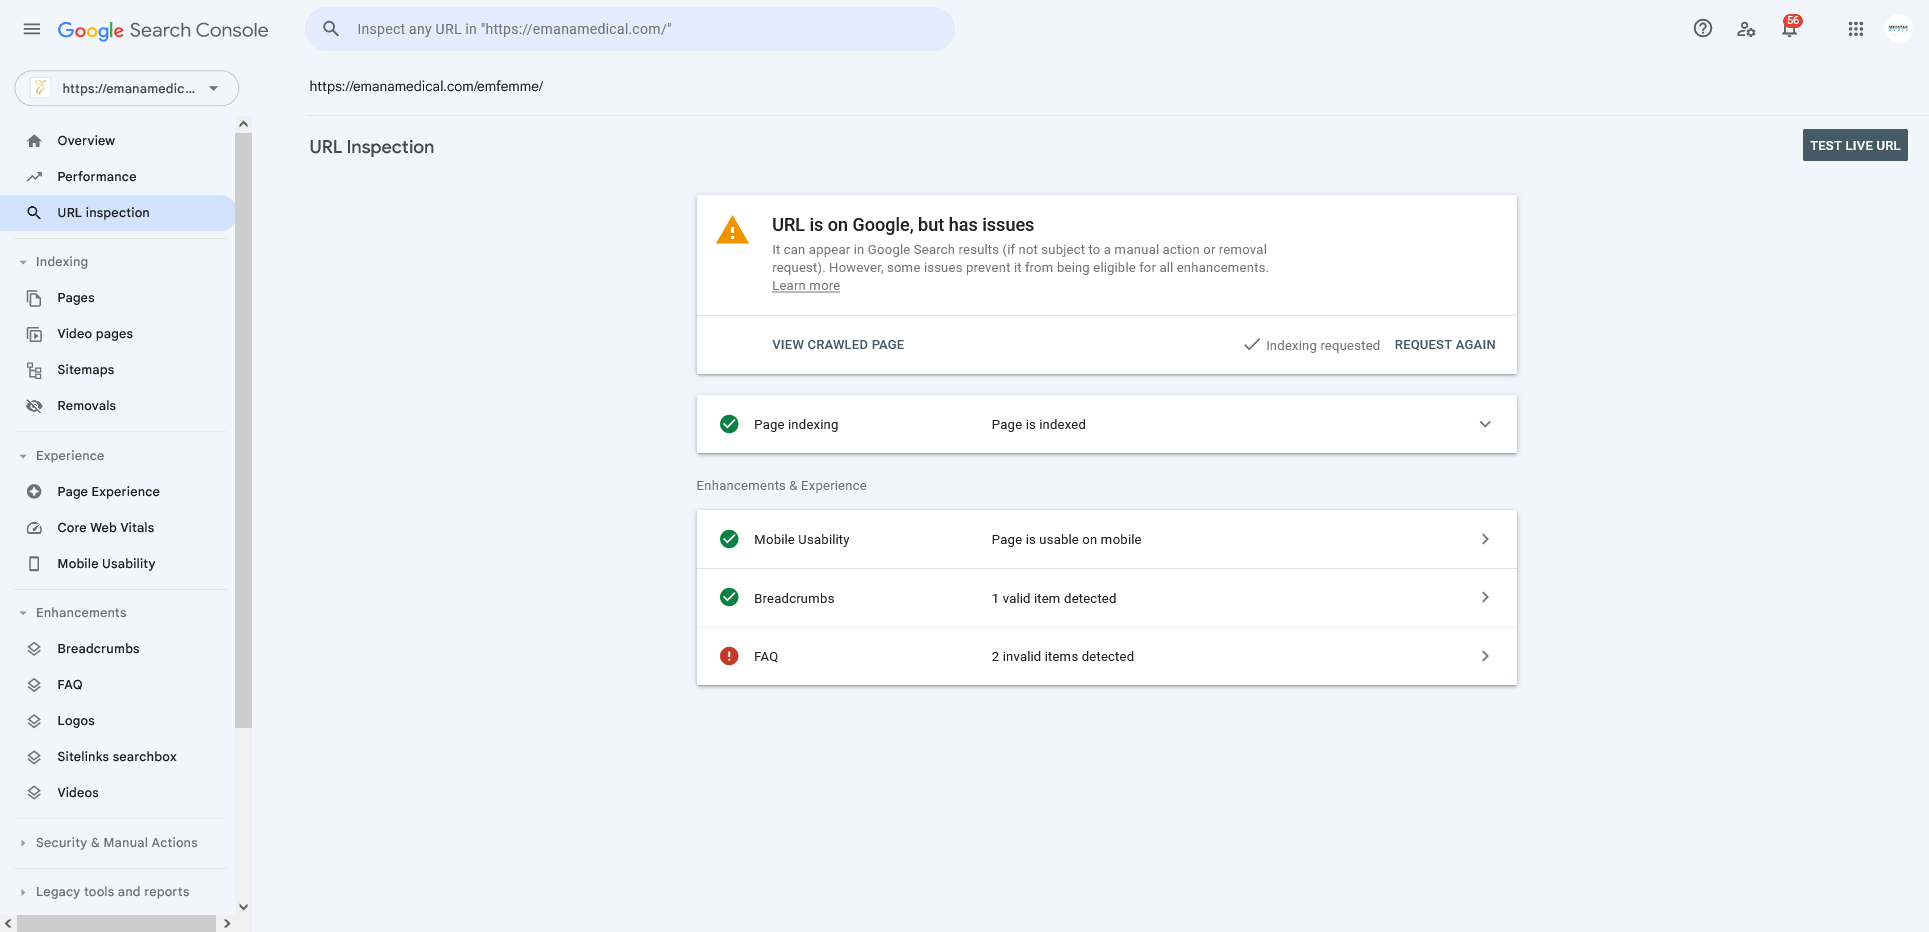Click the Sitemaps tree icon
Viewport: 1929px width, 932px height.
point(34,370)
